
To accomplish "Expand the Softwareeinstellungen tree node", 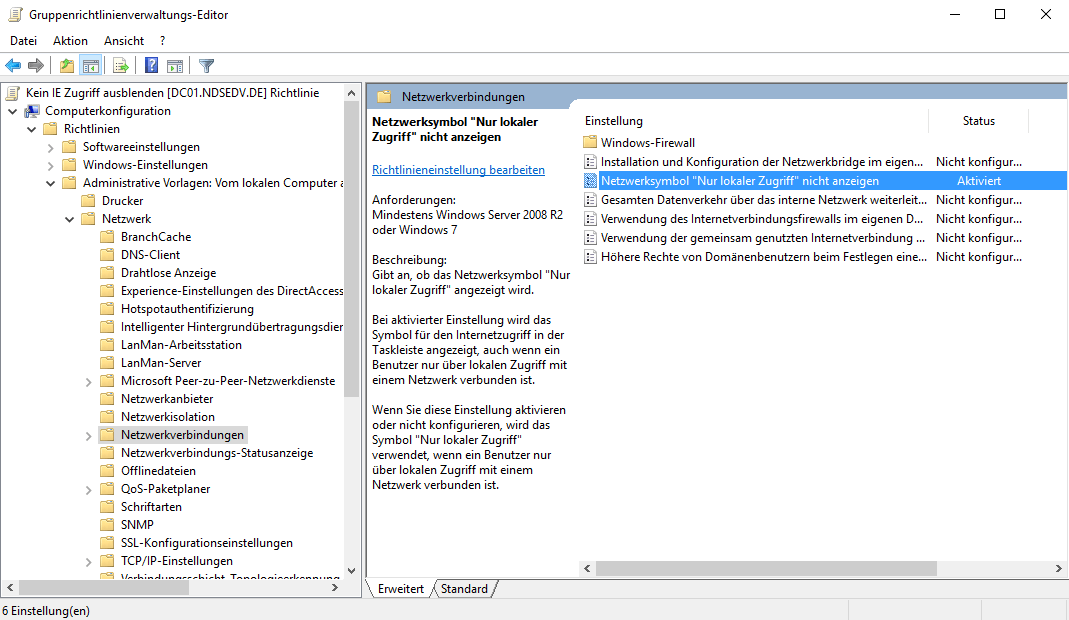I will click(x=51, y=147).
